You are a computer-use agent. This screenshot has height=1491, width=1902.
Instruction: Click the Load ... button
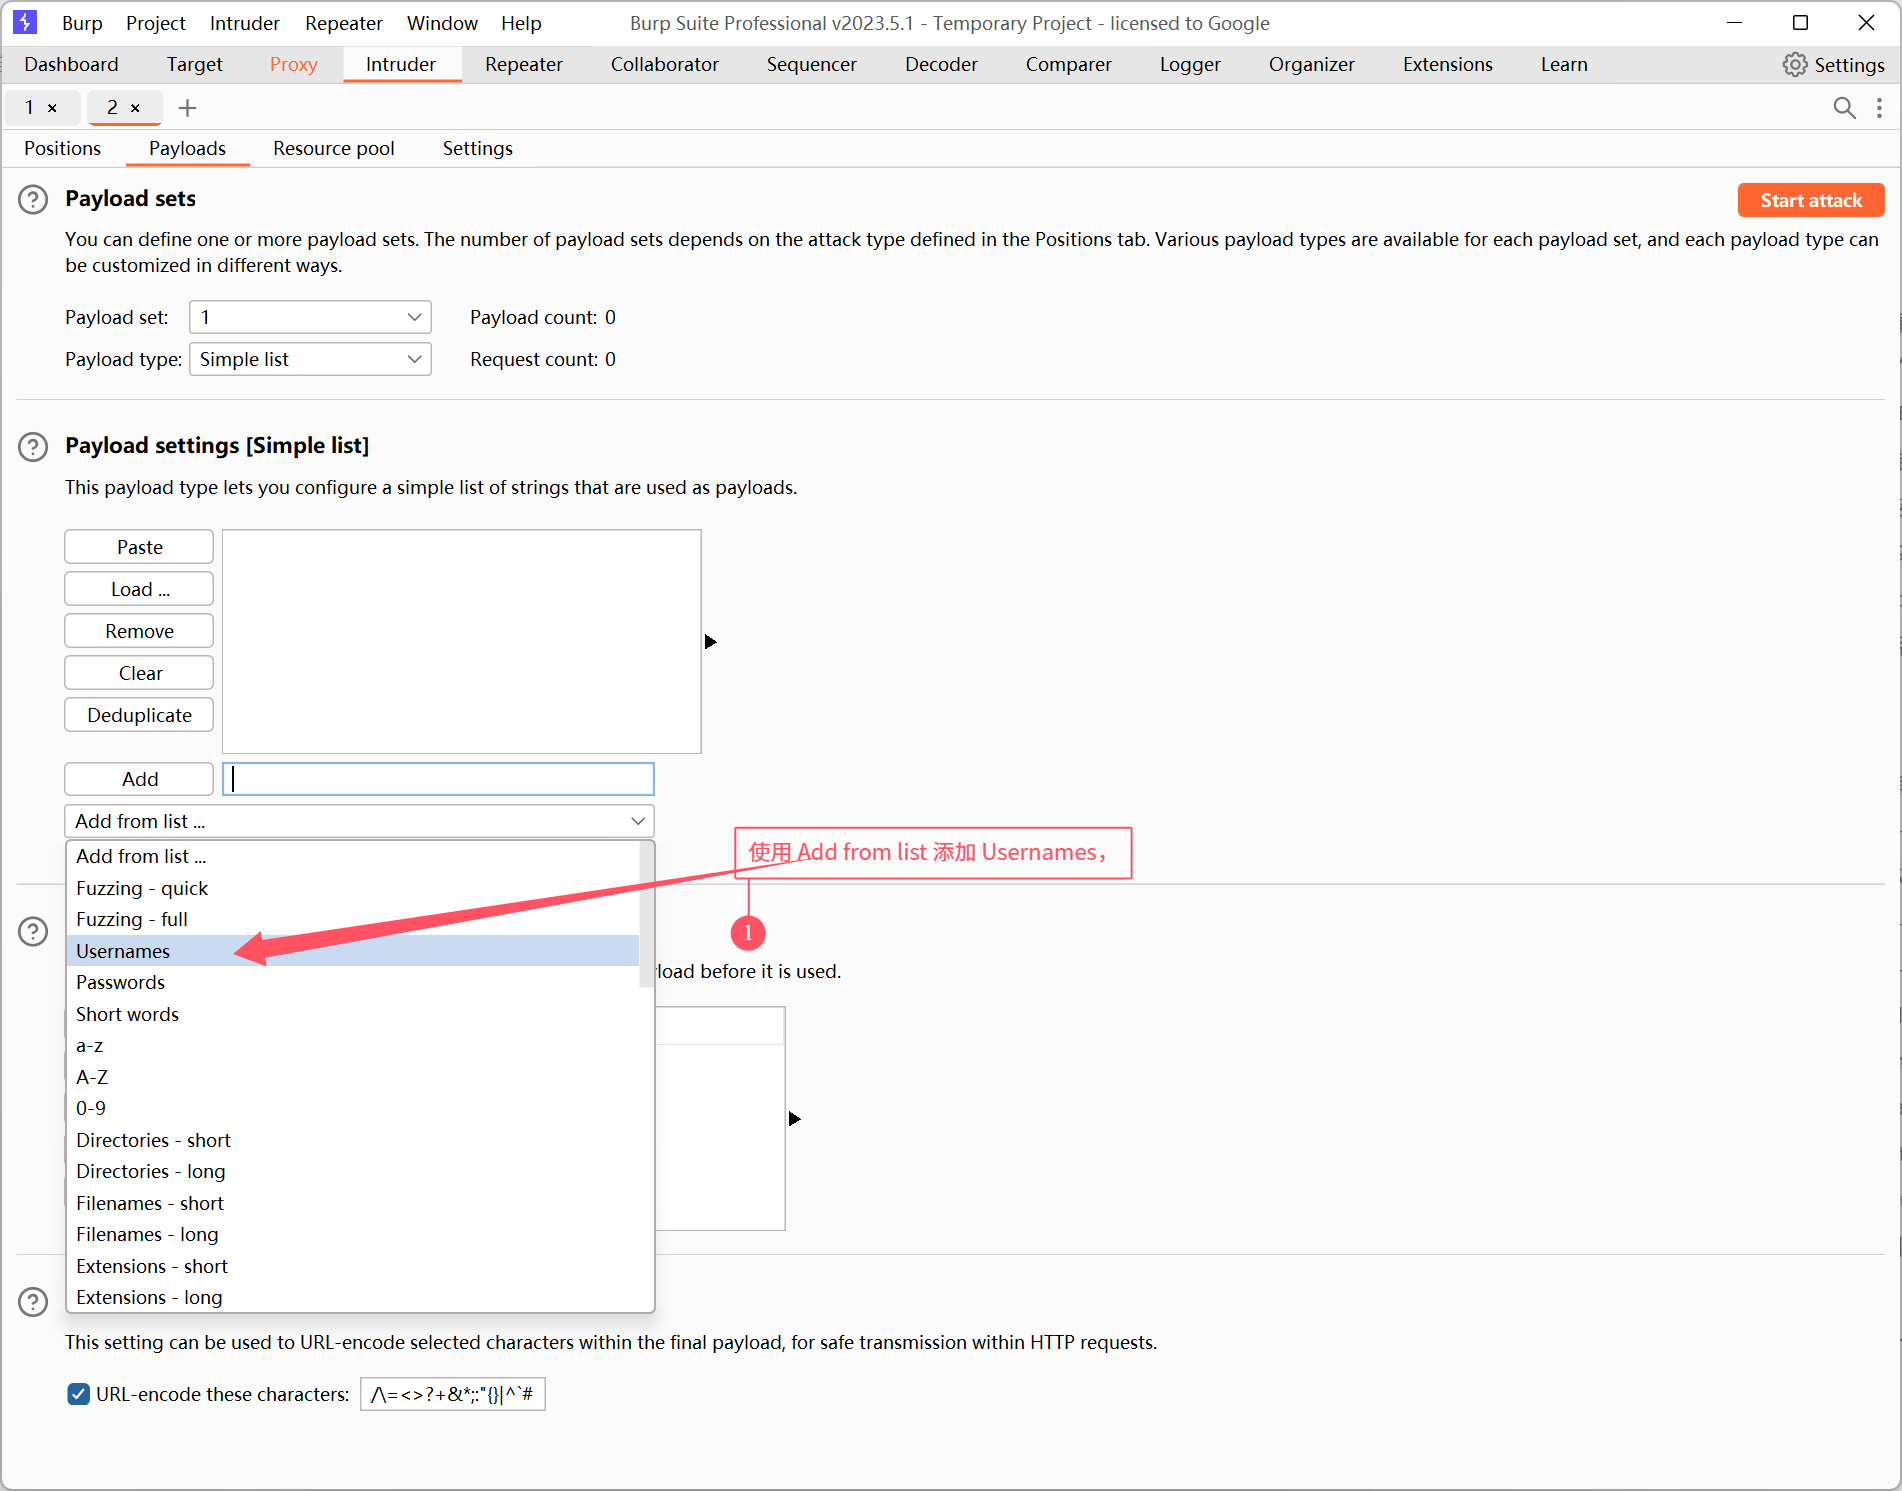tap(139, 589)
